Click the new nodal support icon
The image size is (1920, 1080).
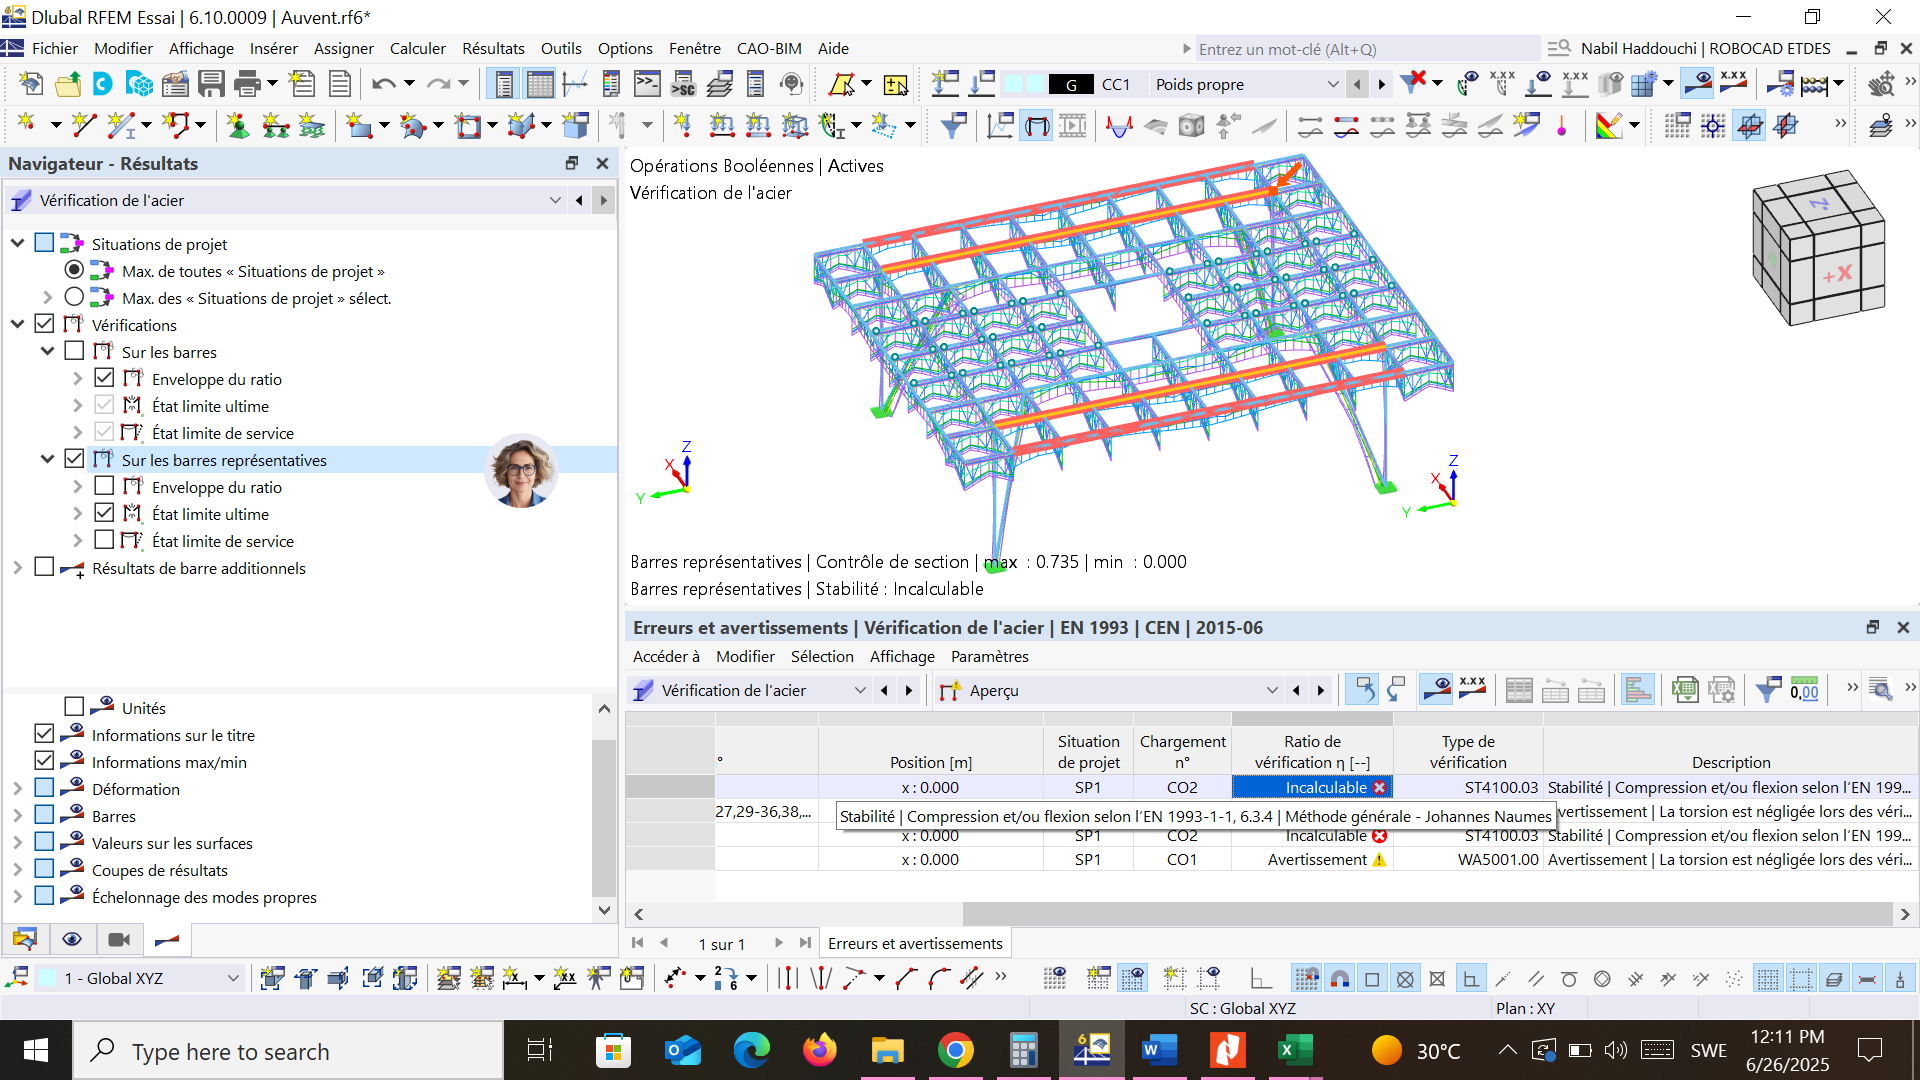(x=238, y=125)
